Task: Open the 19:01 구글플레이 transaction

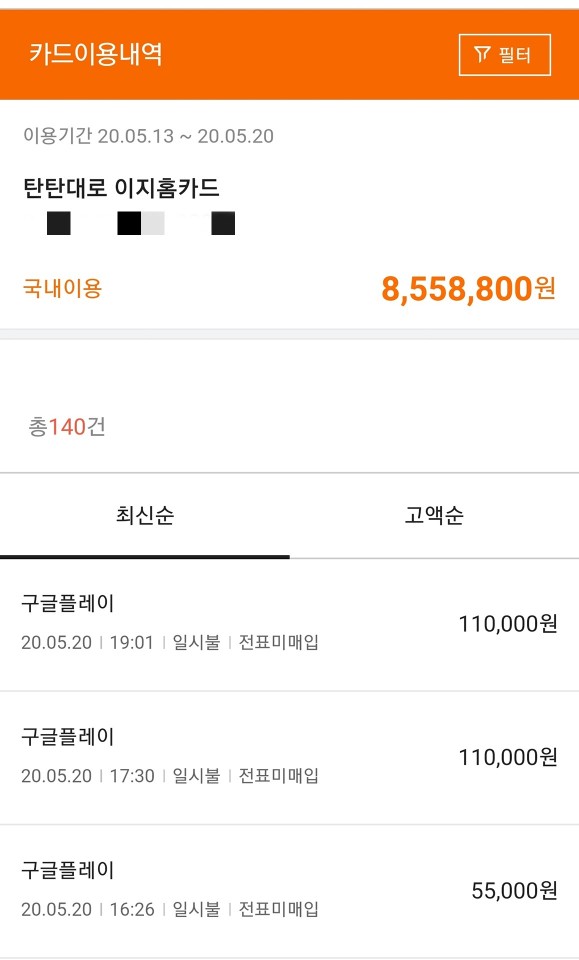Action: click(290, 624)
